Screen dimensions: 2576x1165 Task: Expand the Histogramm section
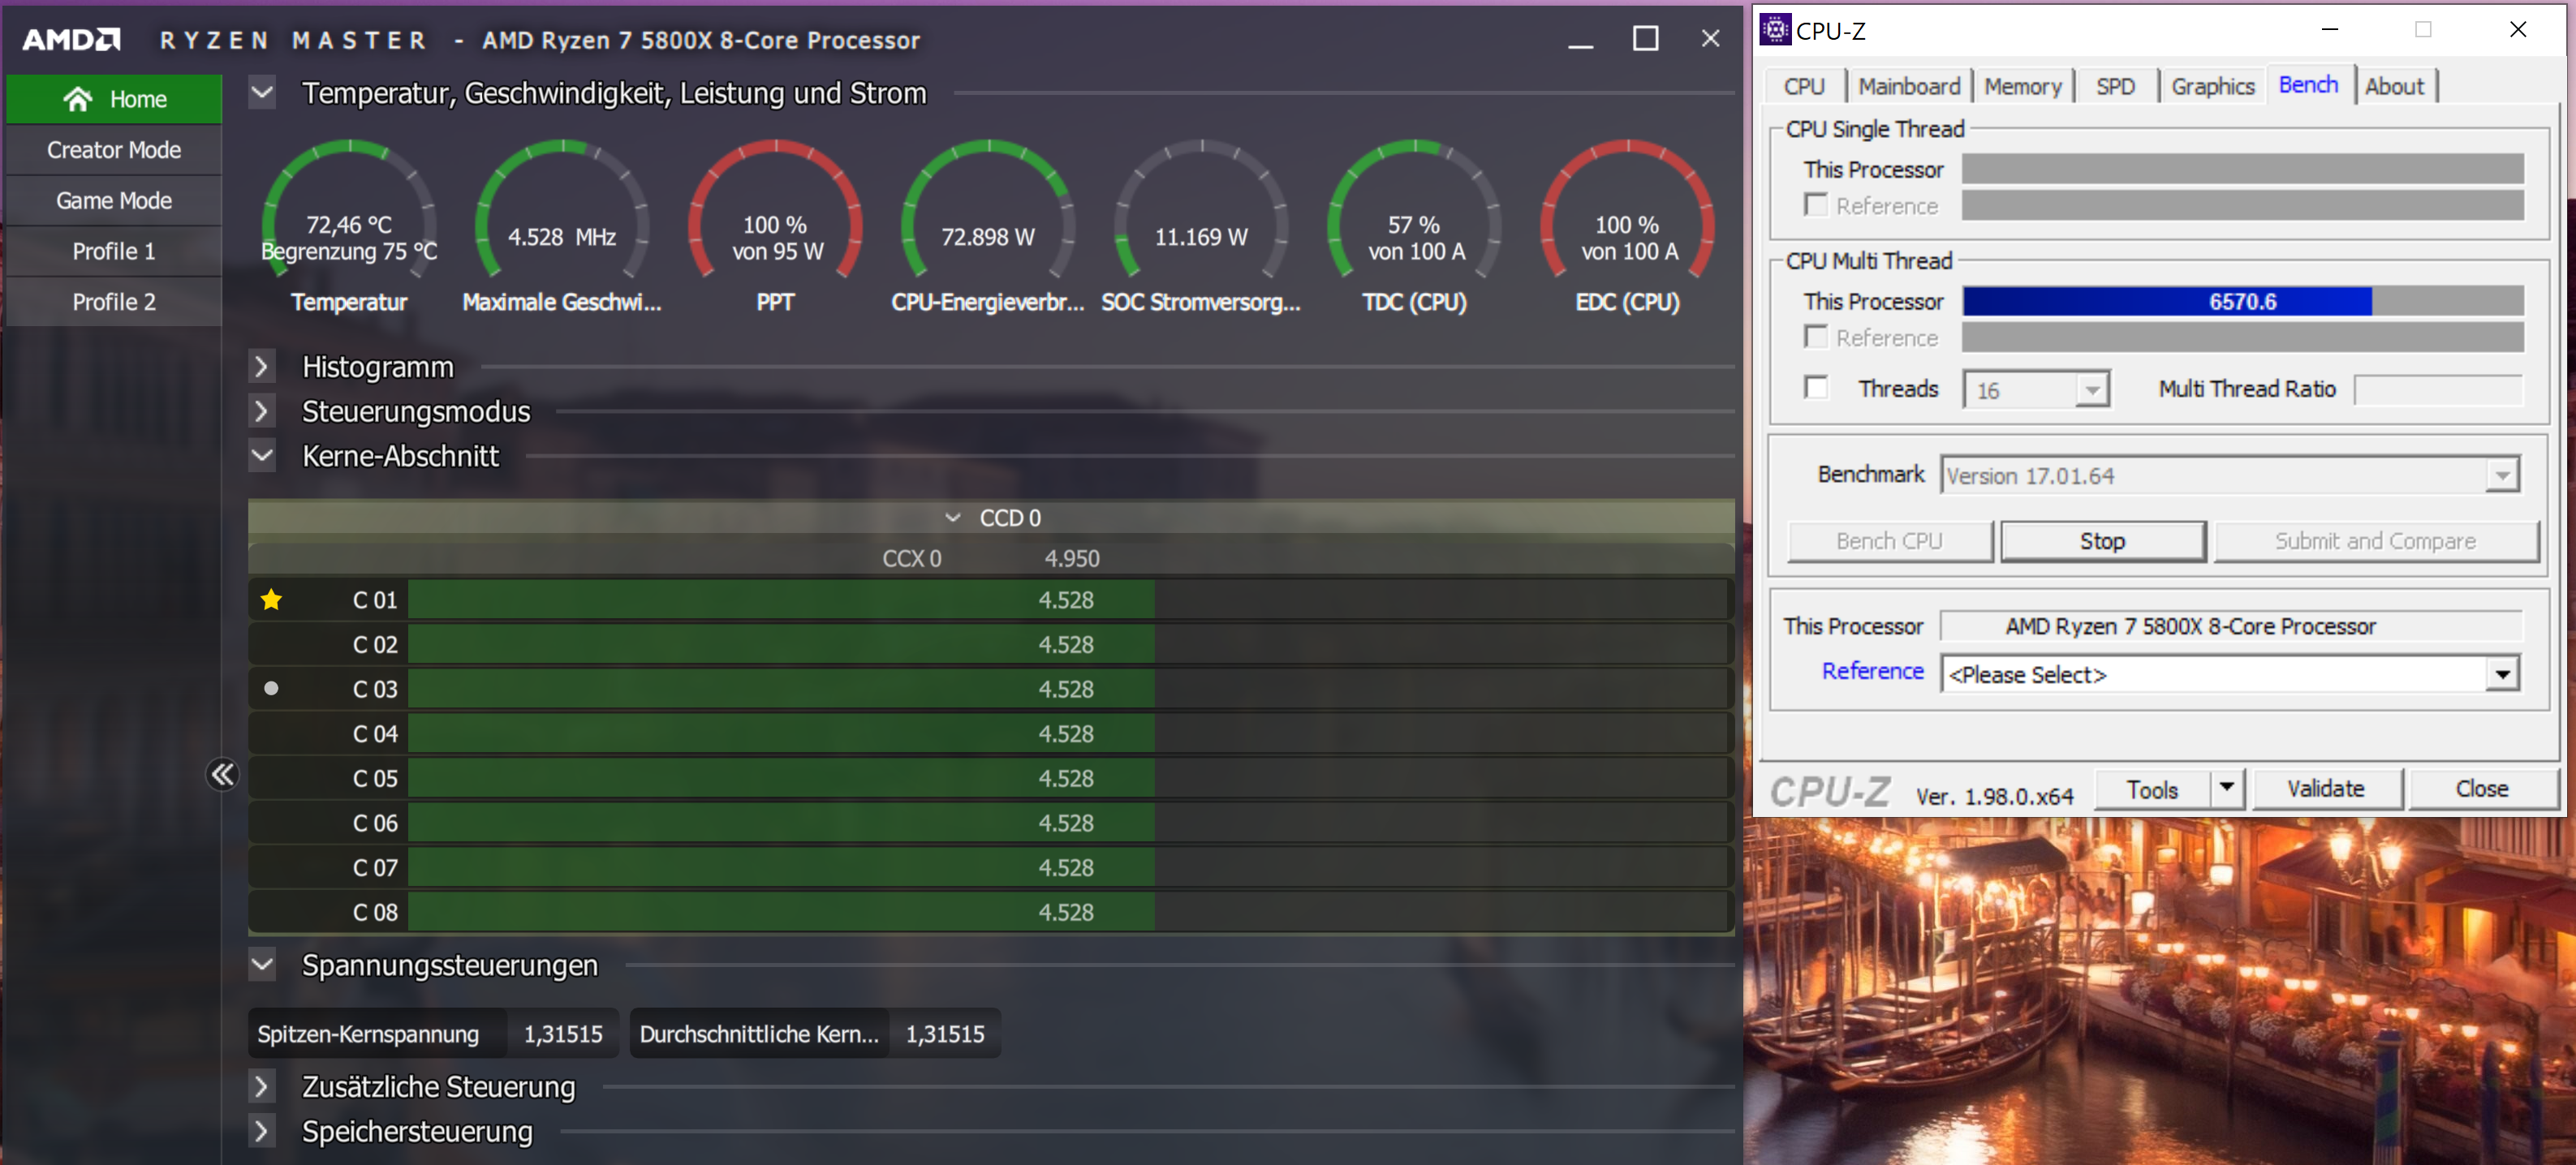coord(262,367)
